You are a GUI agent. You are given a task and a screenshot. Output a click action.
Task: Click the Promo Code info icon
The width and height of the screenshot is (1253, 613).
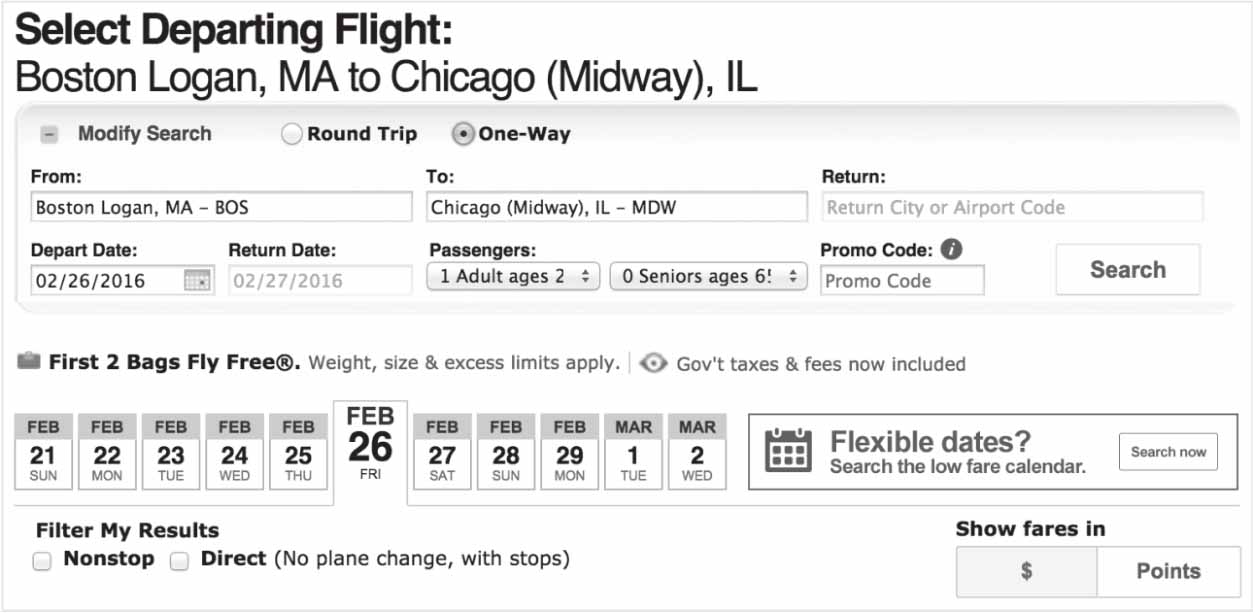pos(951,250)
